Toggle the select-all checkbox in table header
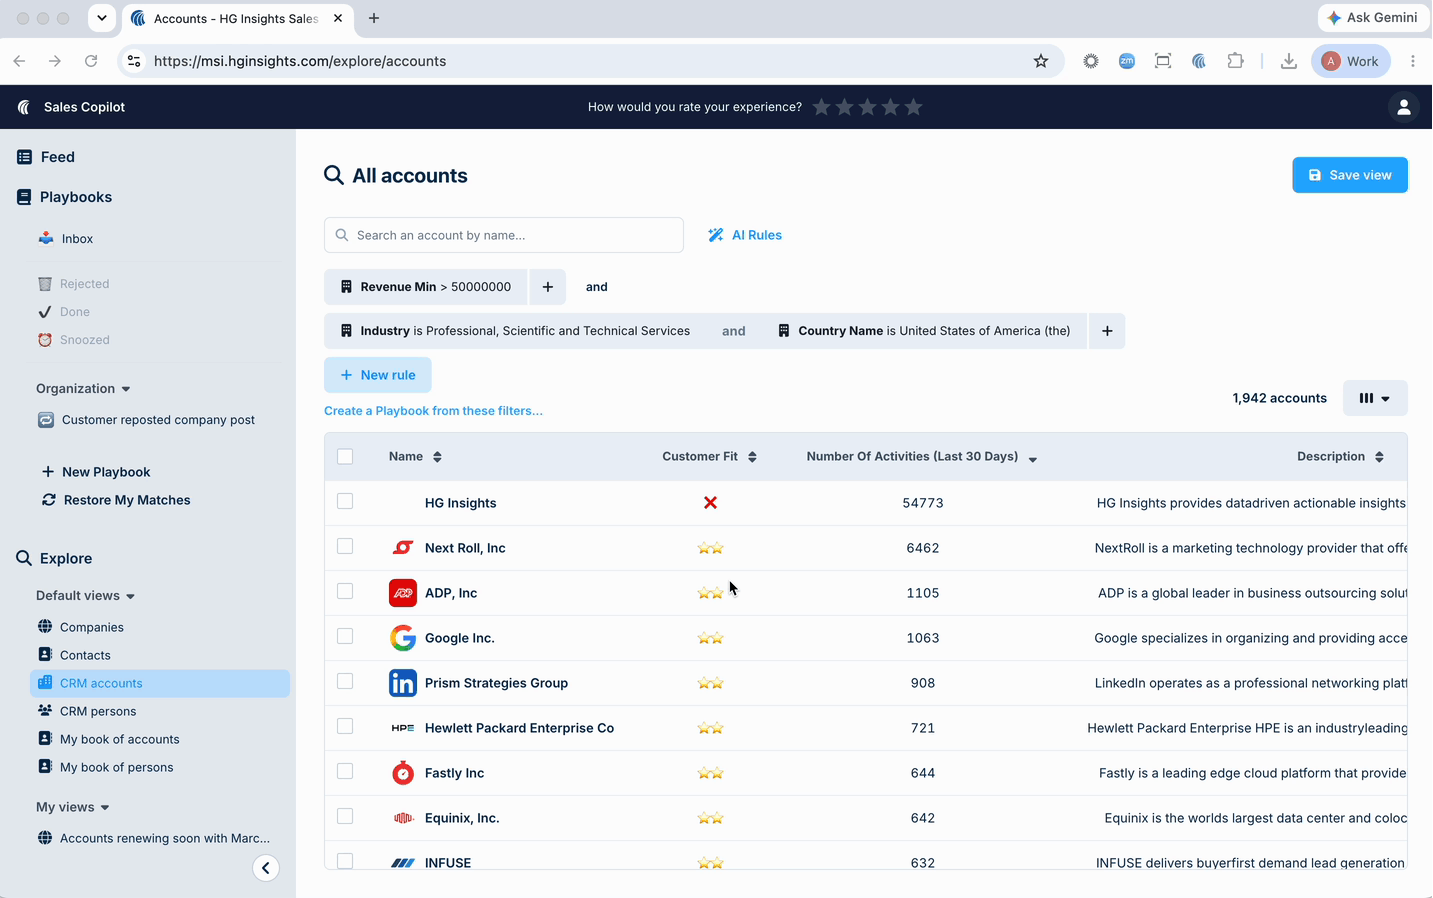 pos(345,457)
